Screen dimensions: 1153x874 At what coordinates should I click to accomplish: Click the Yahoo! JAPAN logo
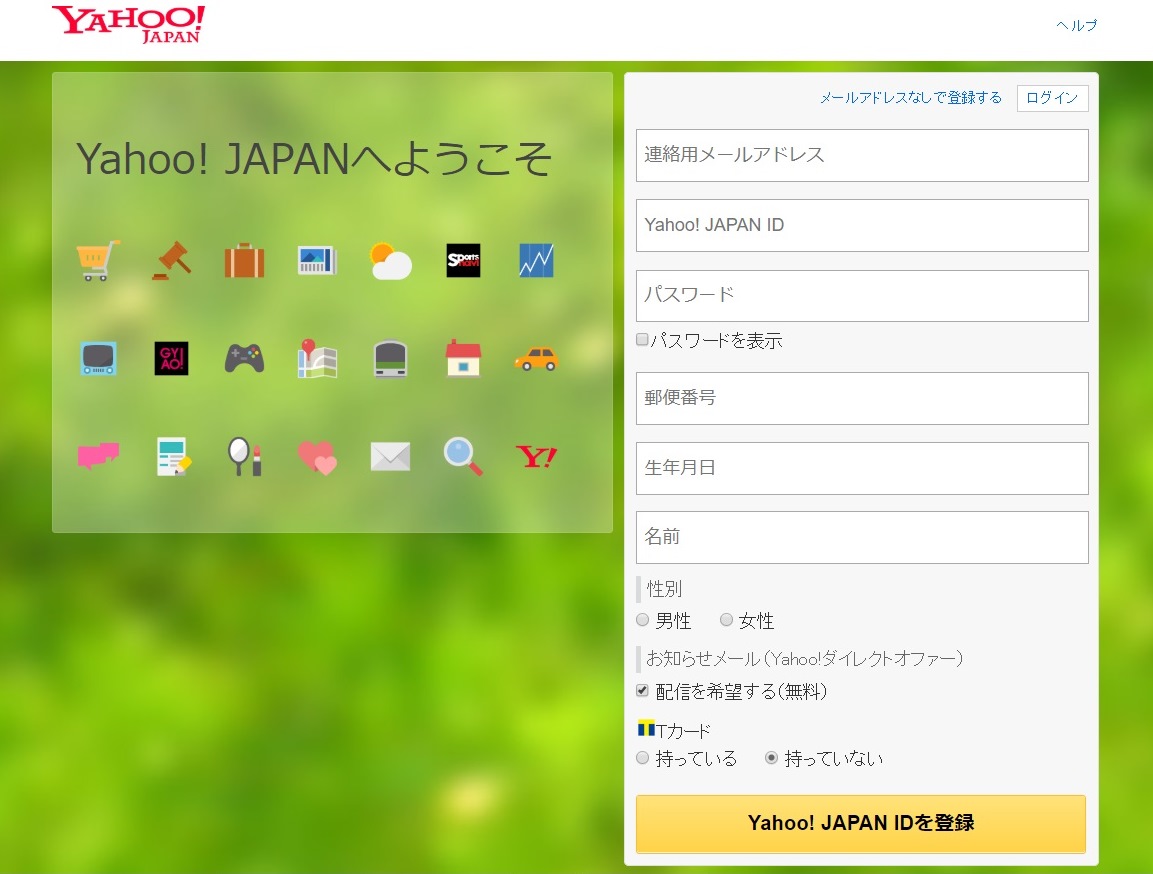[x=129, y=25]
